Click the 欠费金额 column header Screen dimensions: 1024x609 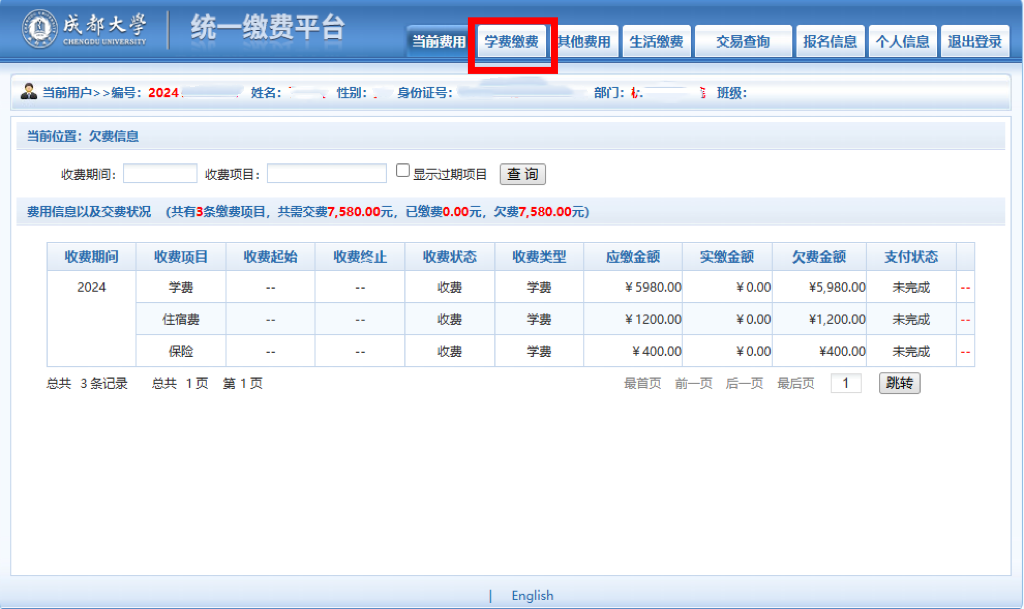(819, 257)
